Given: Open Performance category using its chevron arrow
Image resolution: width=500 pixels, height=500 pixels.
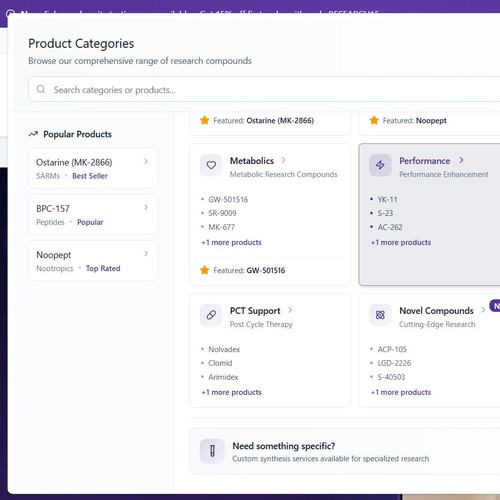Looking at the screenshot, I should (461, 160).
